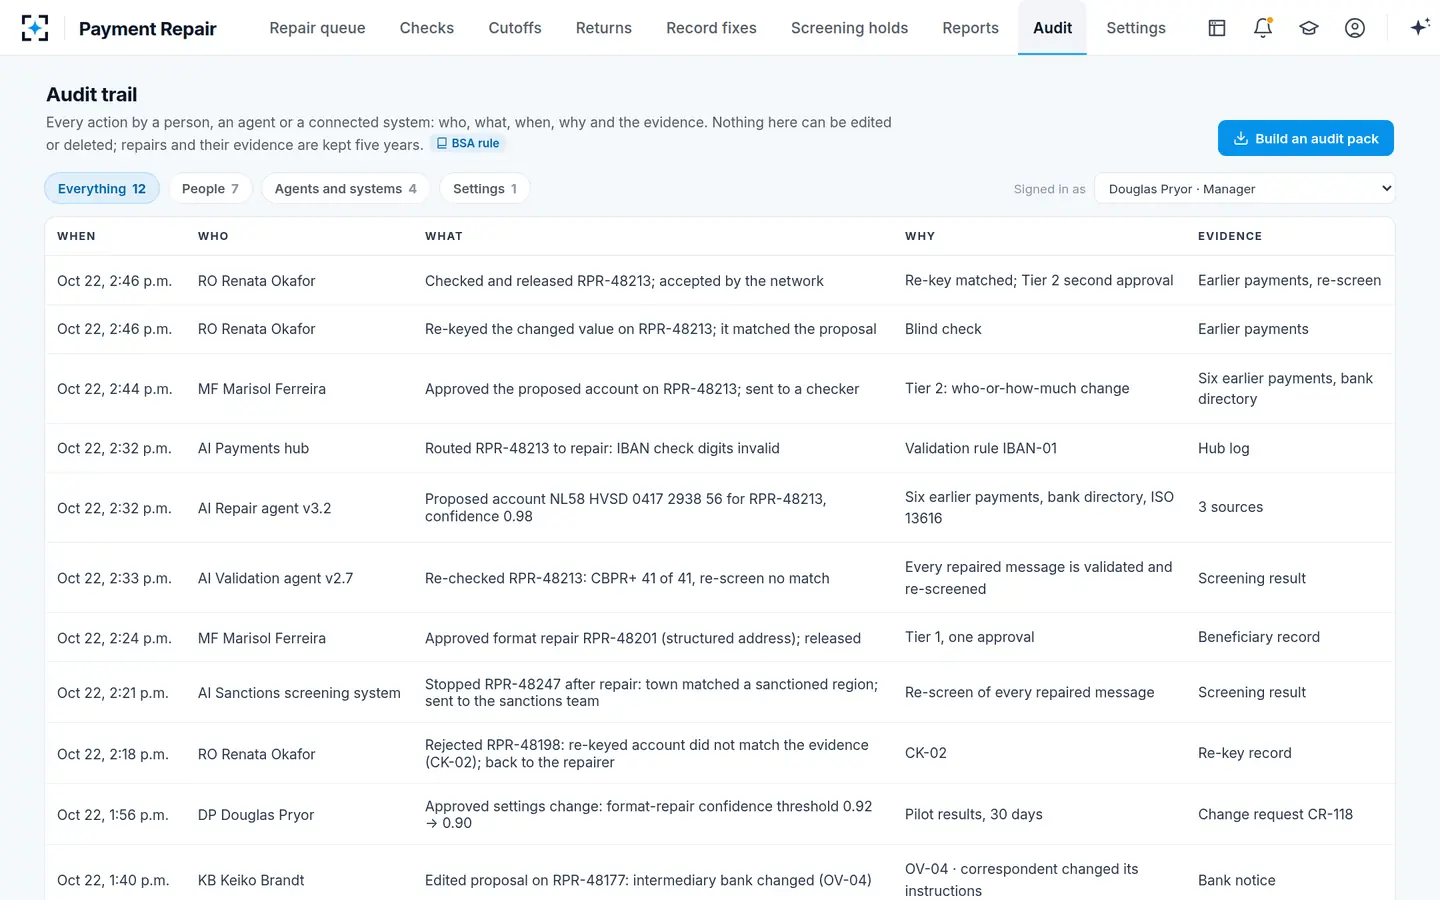The height and width of the screenshot is (900, 1440).
Task: Open the Settings tab in the top navigation
Action: point(1136,28)
